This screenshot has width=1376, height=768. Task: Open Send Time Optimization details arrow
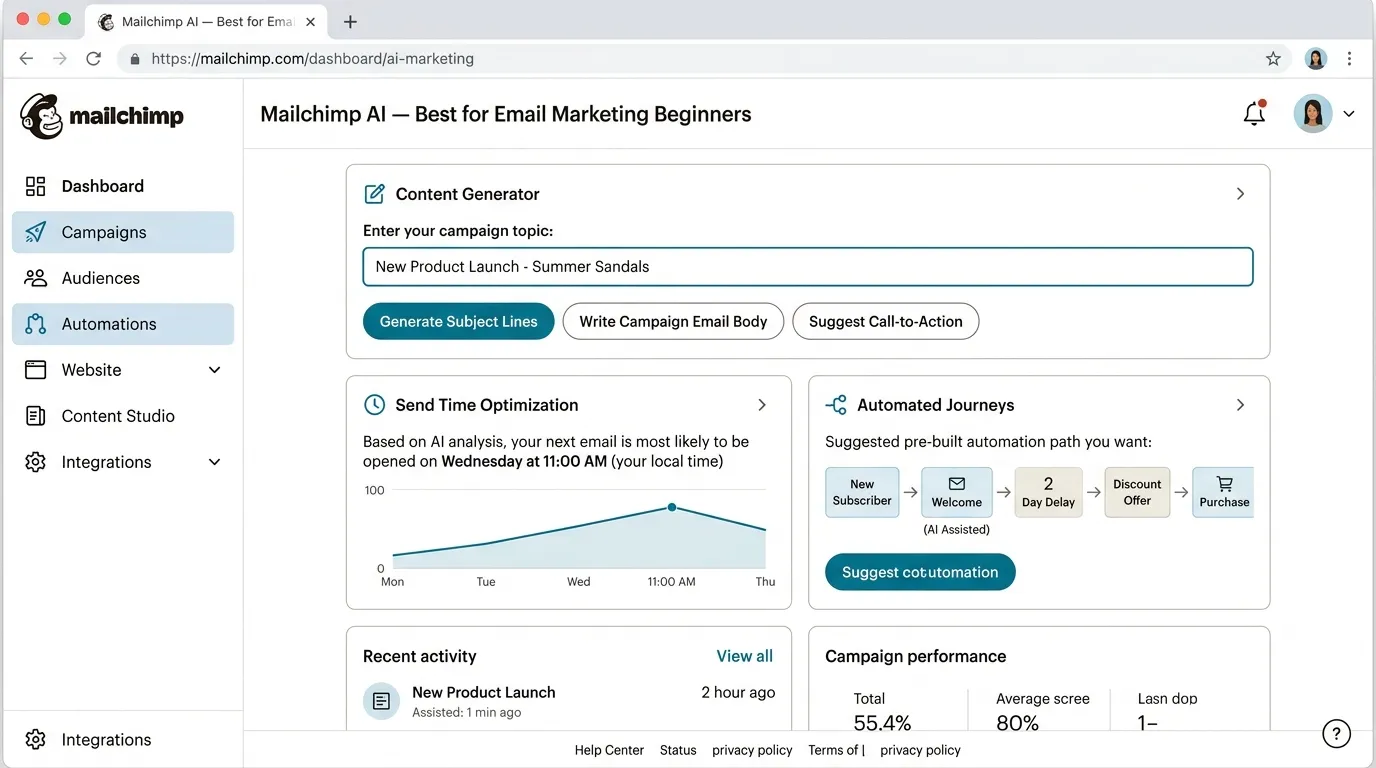coord(762,405)
